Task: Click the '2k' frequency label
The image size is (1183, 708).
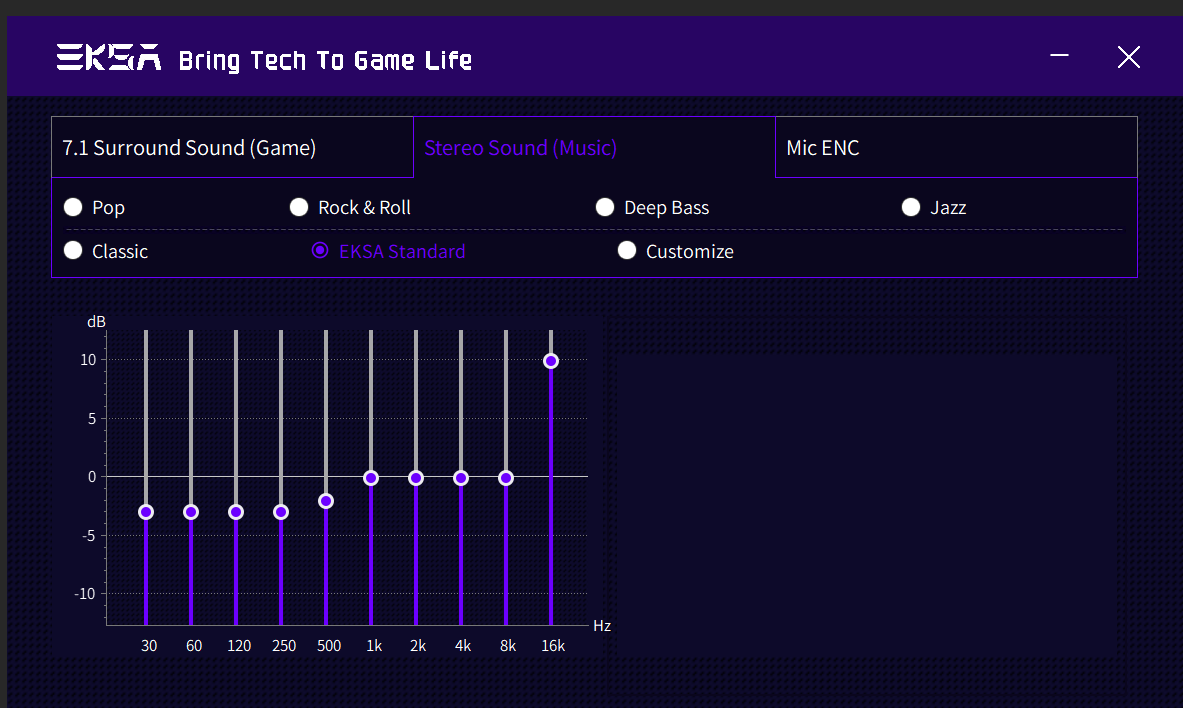Action: click(x=418, y=646)
